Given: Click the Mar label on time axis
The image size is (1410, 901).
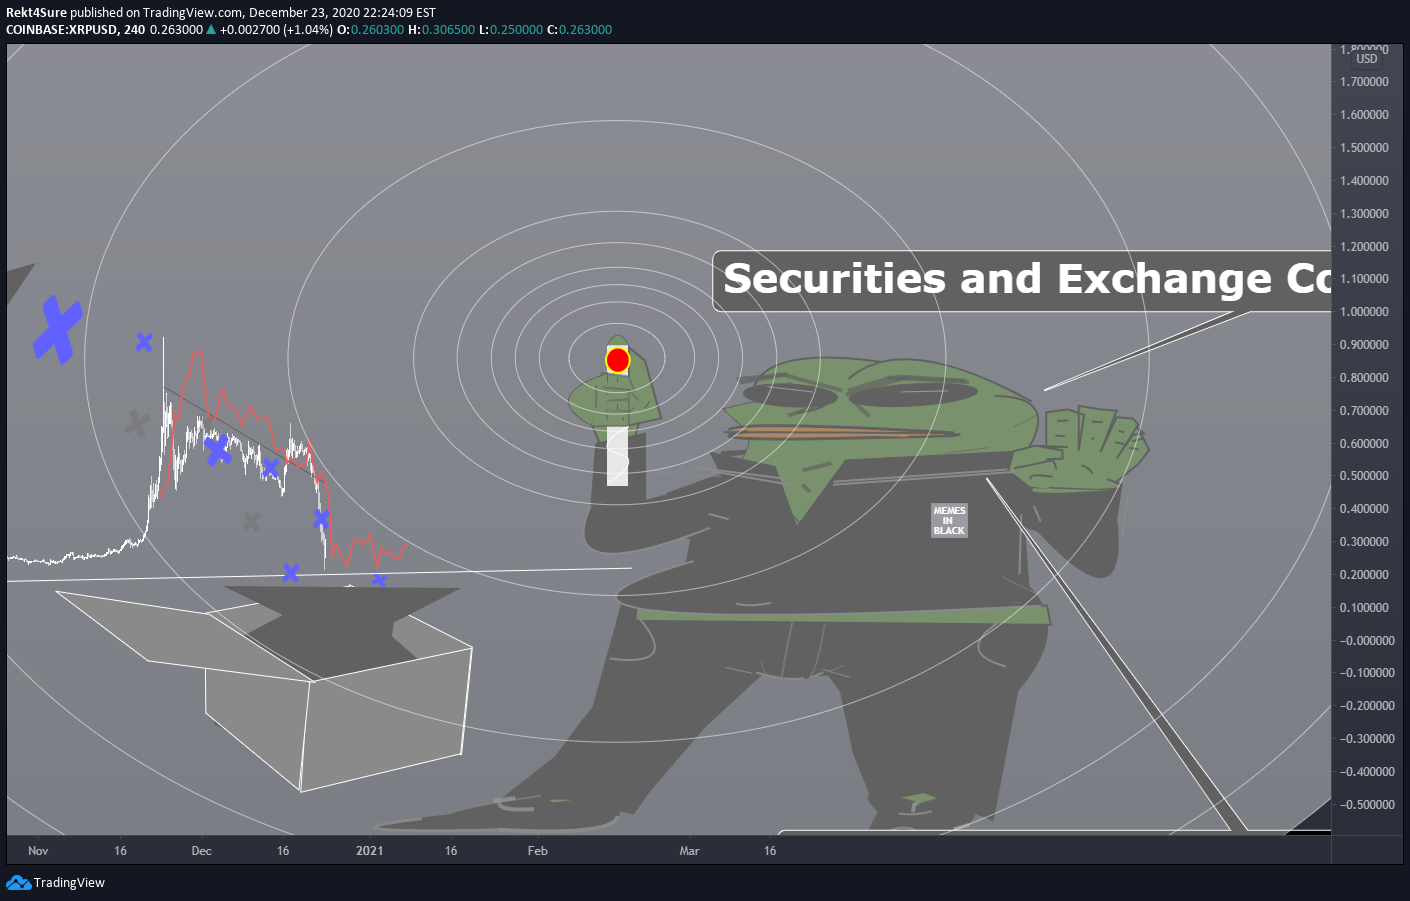Looking at the screenshot, I should tap(689, 851).
